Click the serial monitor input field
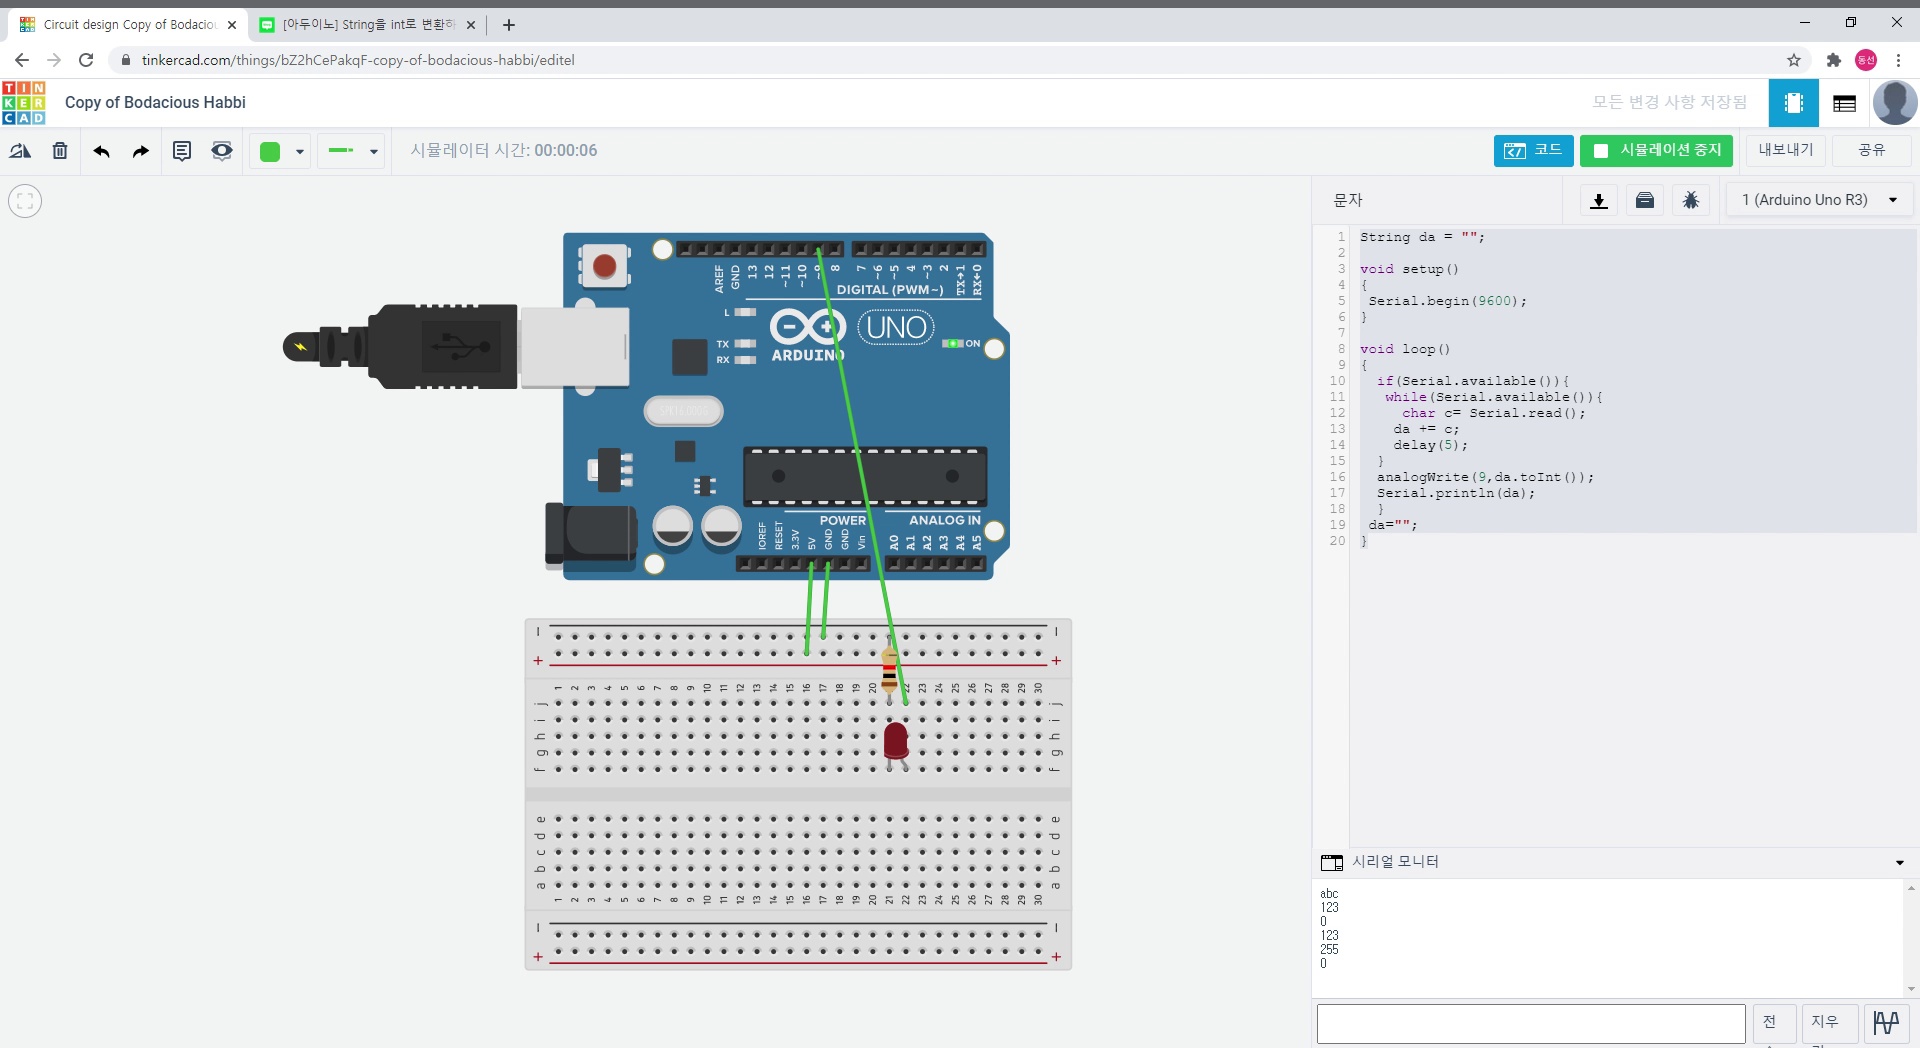The image size is (1920, 1048). pos(1531,1024)
